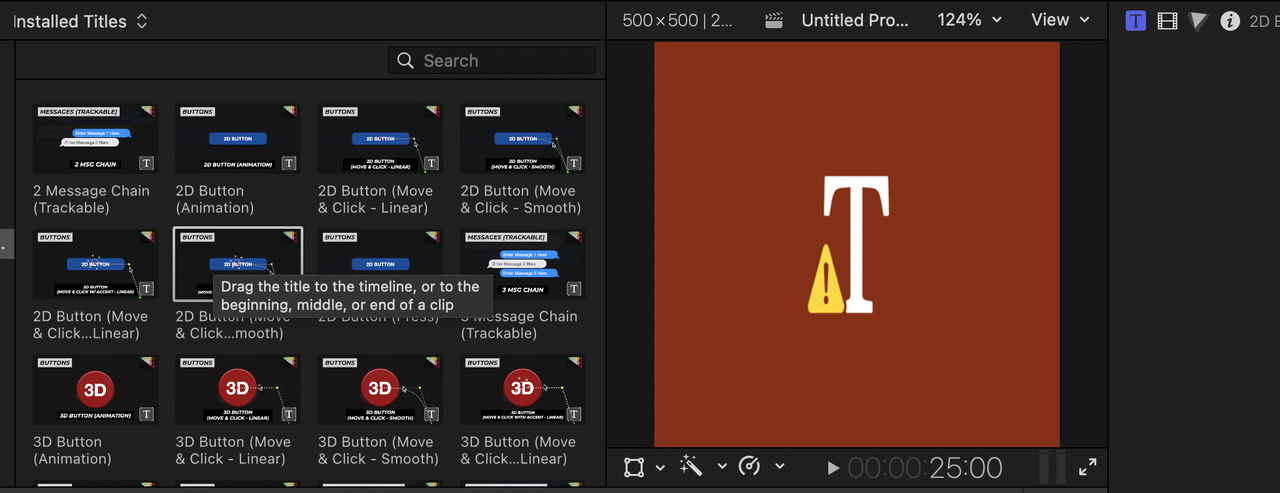Click the Untitled Project name in viewer

click(x=856, y=20)
